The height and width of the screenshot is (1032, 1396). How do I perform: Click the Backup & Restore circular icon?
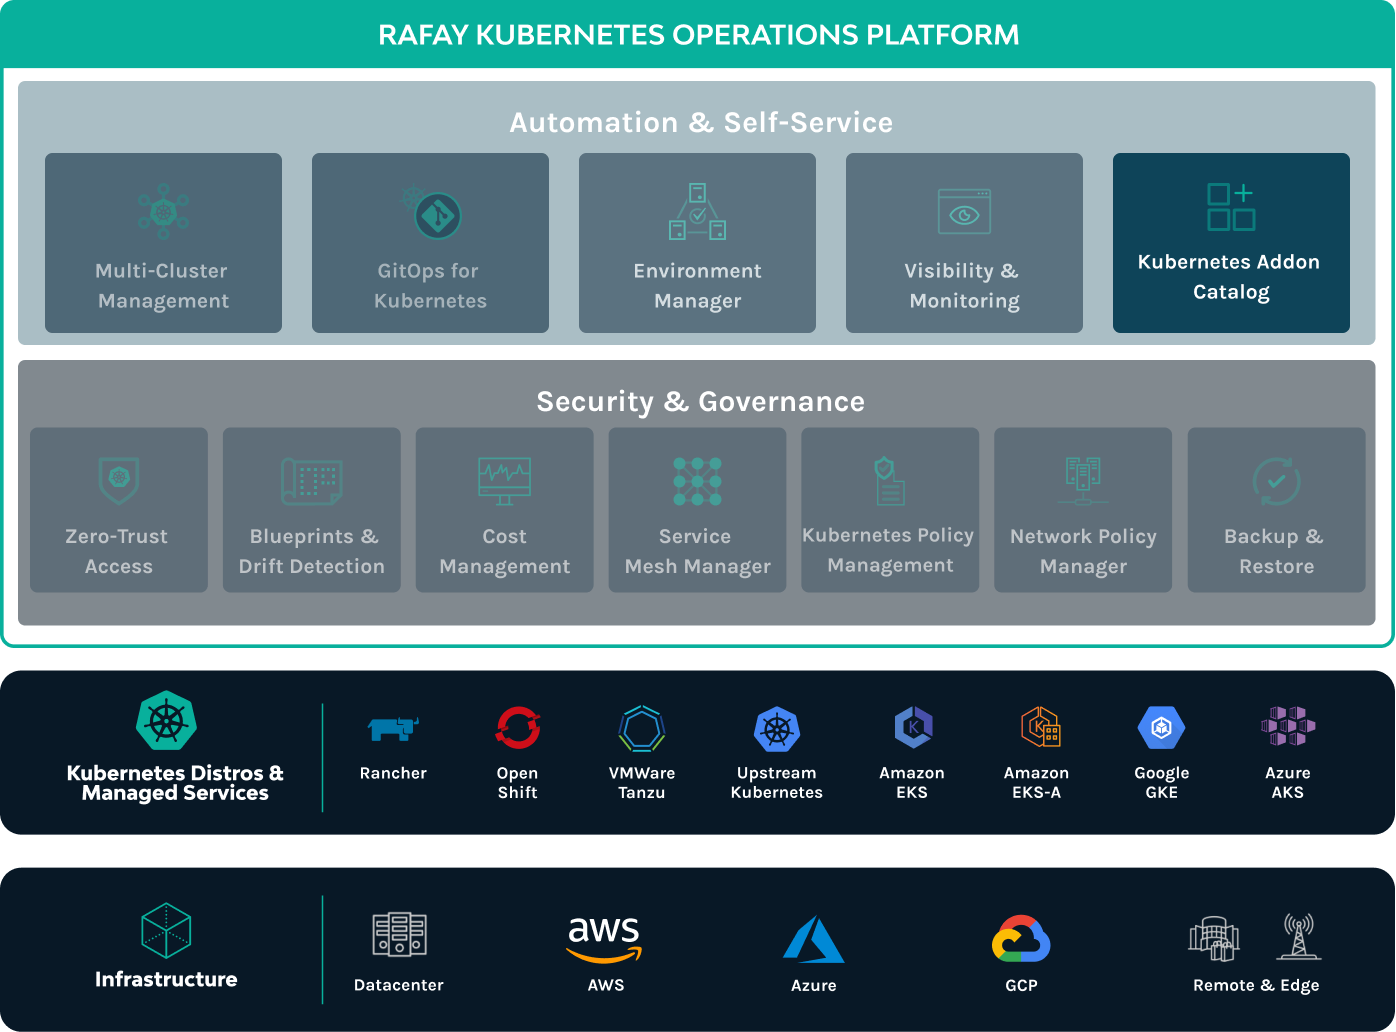pyautogui.click(x=1277, y=481)
